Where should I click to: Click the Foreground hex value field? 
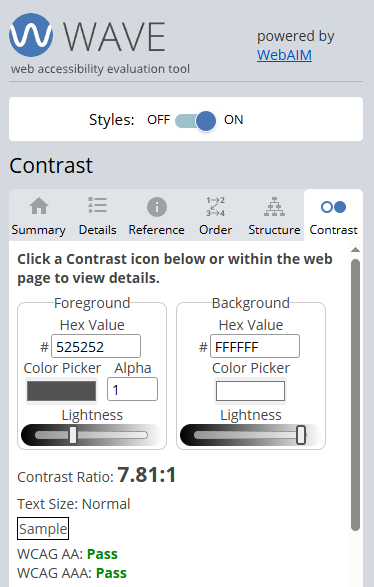96,346
